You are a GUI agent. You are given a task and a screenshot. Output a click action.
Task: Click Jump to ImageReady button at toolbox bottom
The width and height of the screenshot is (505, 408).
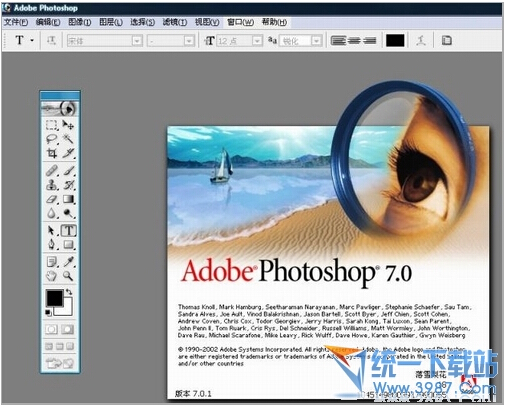click(60, 363)
